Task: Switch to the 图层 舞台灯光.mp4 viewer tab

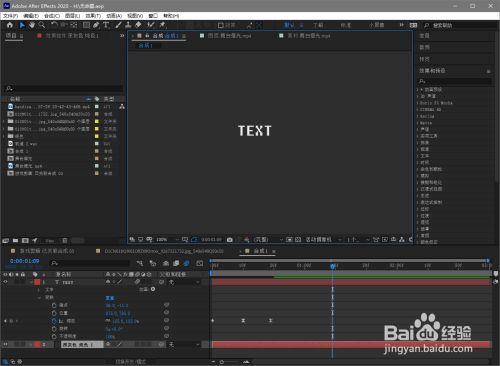Action: tap(229, 36)
